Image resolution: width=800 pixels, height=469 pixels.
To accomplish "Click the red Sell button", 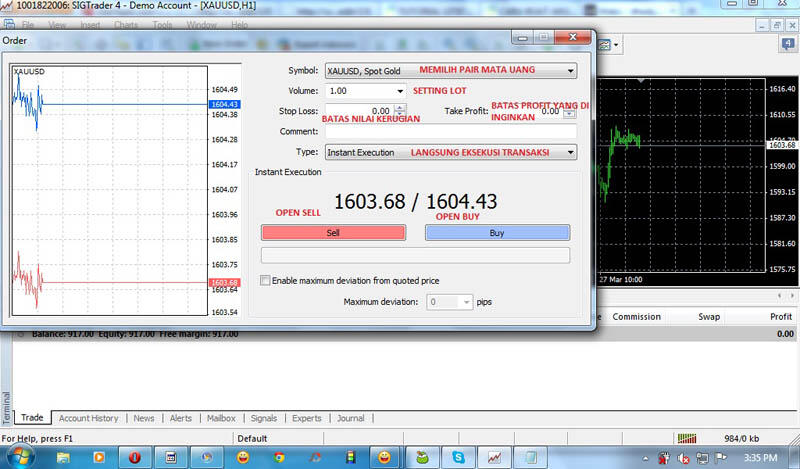I will [x=333, y=233].
